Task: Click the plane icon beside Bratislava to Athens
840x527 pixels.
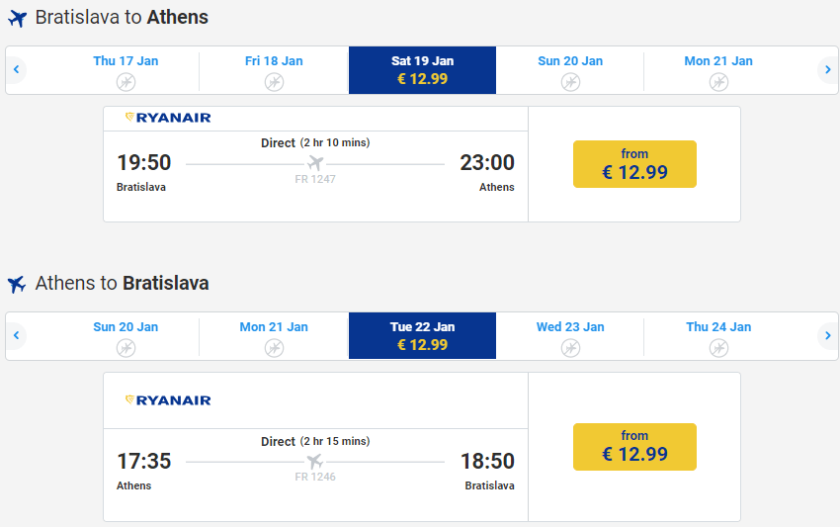Action: coord(17,19)
